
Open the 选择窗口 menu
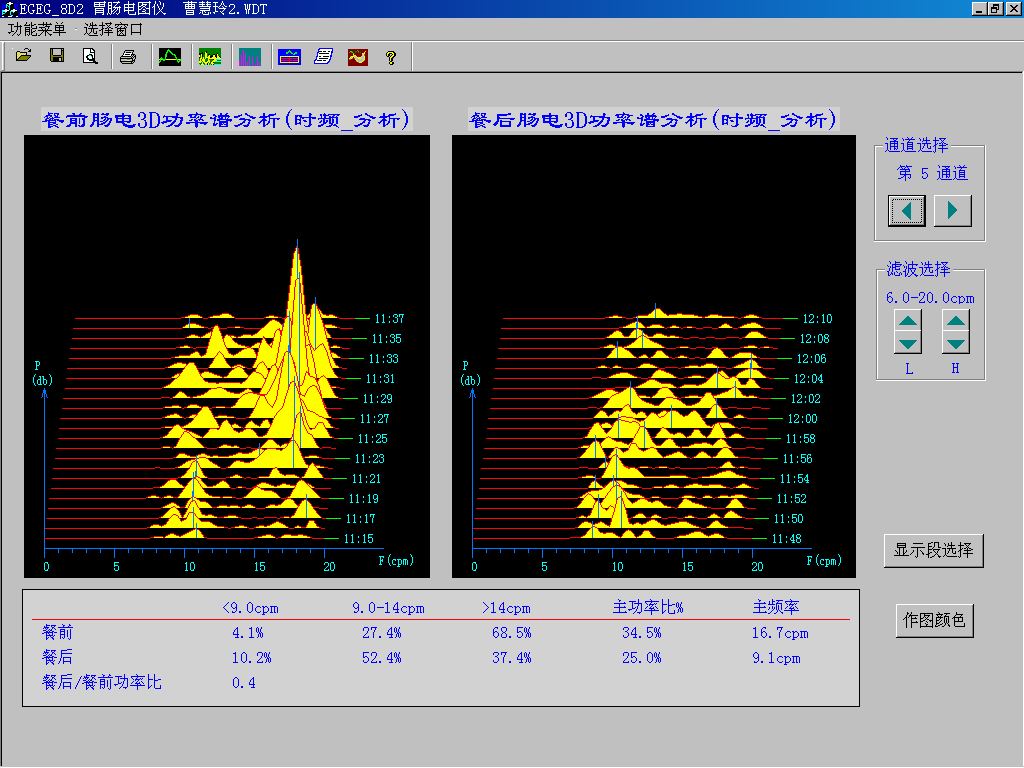113,30
